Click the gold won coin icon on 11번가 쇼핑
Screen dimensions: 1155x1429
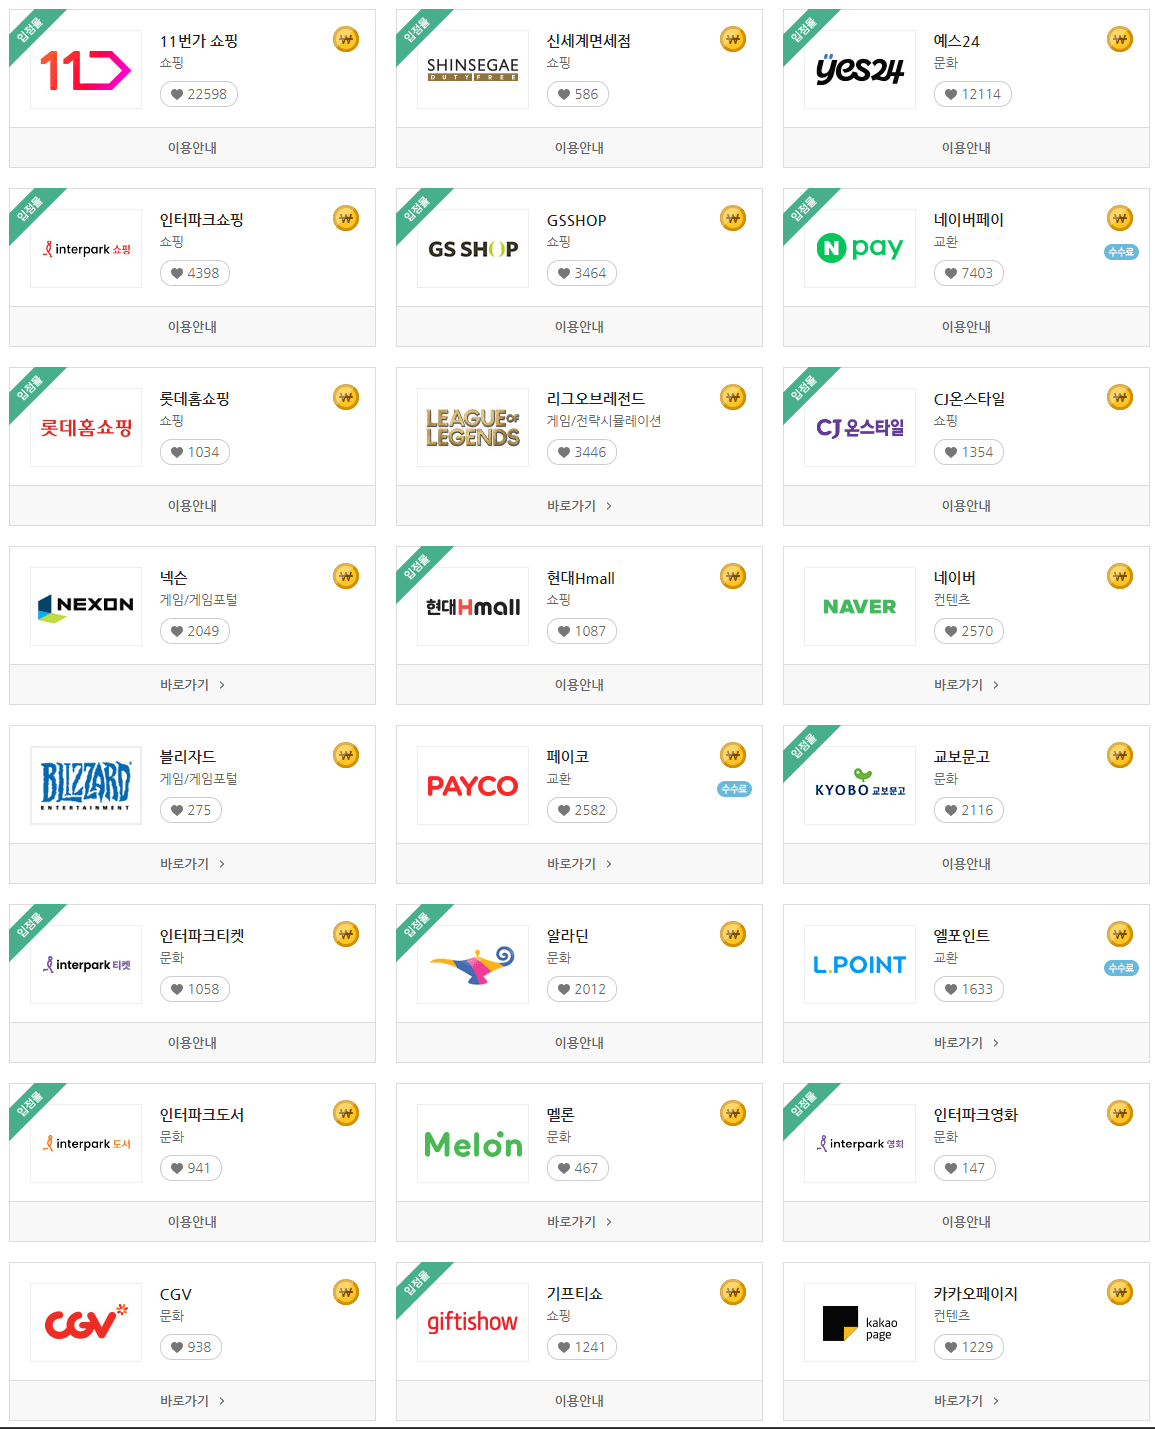pos(346,40)
